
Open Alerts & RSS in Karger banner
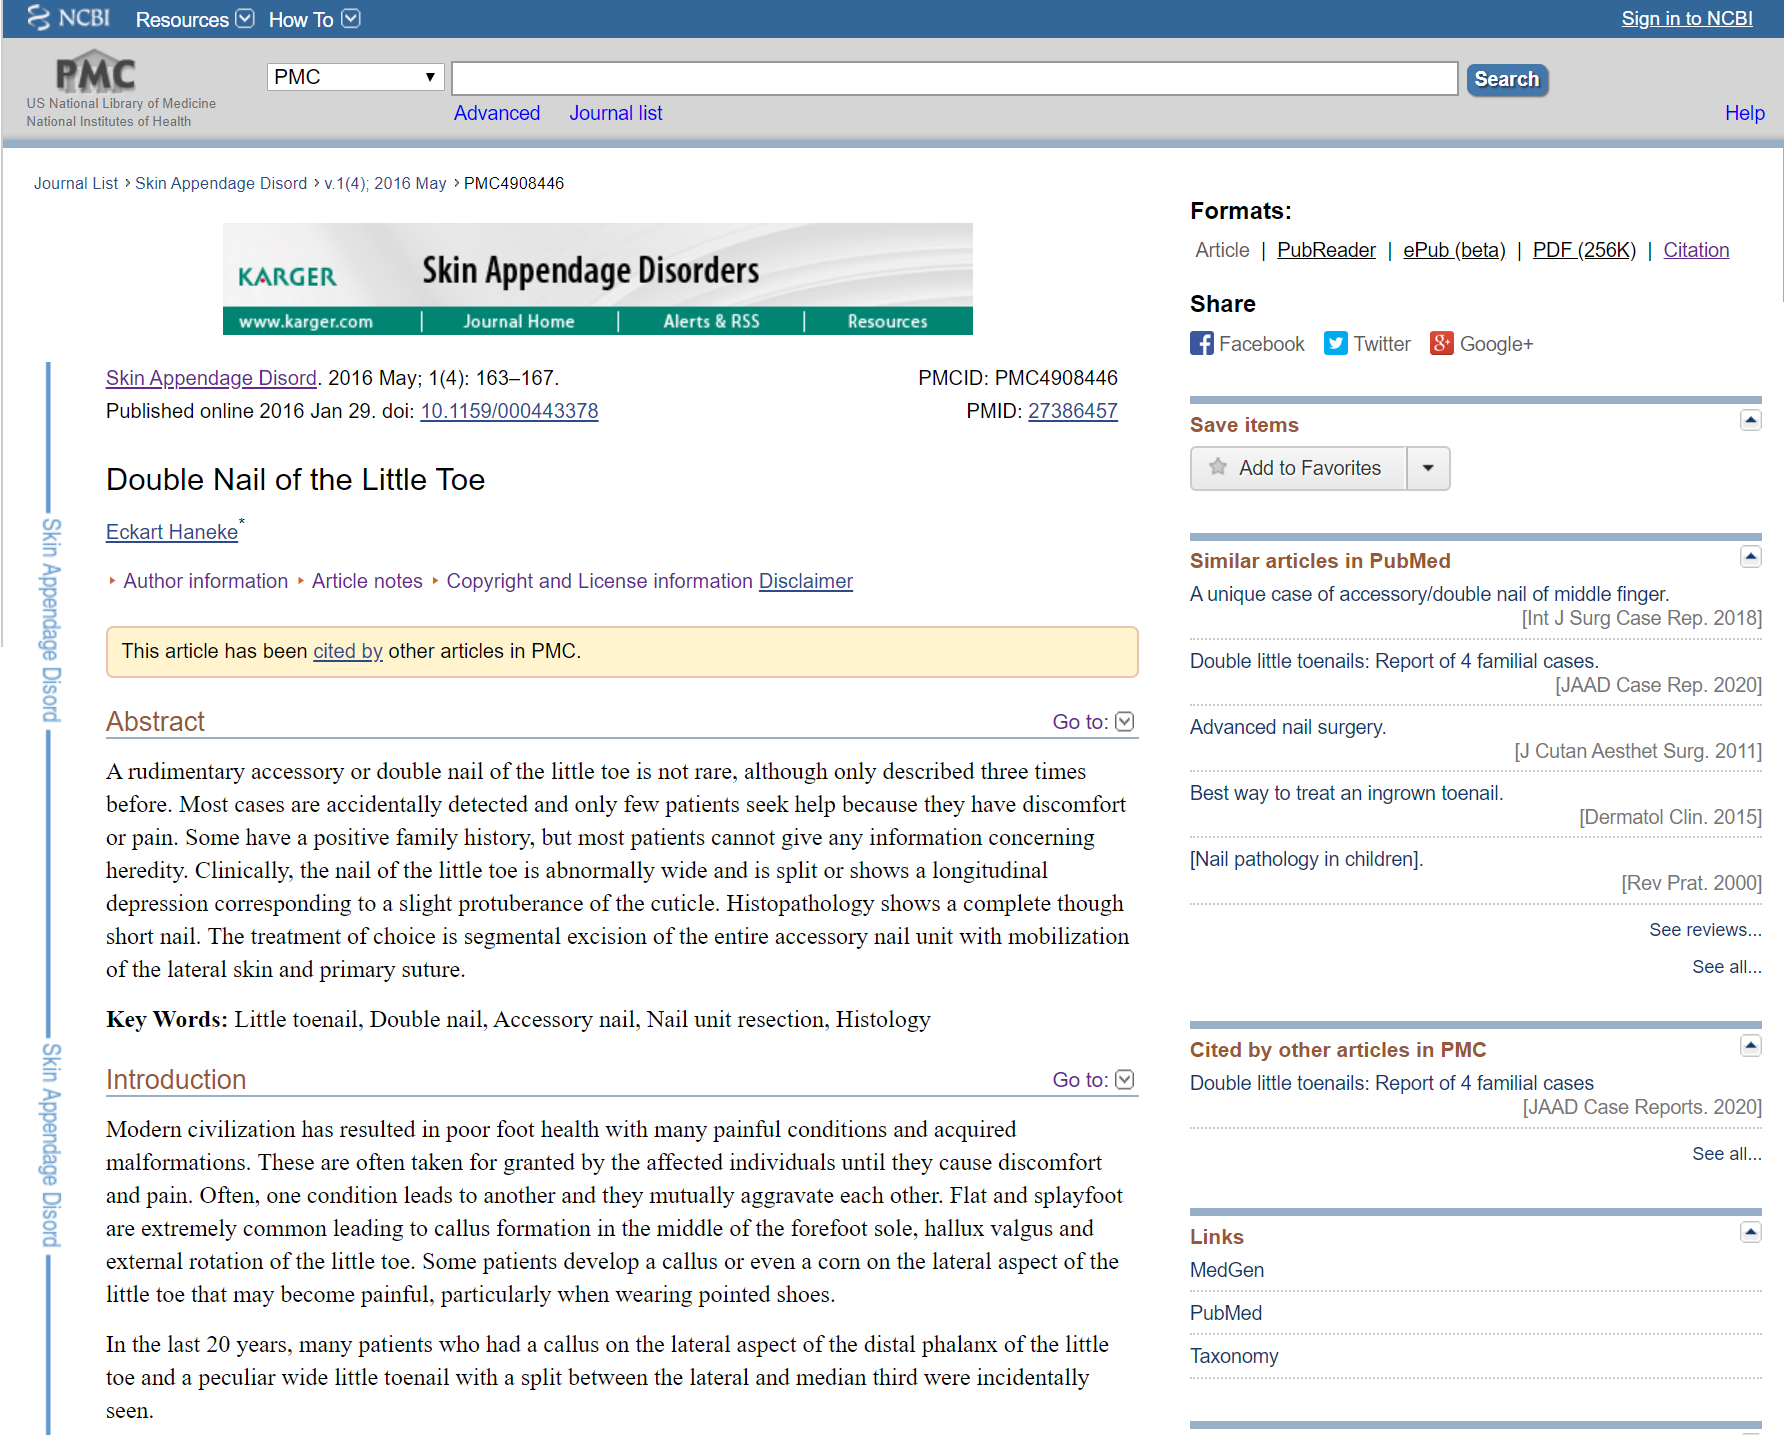711,321
